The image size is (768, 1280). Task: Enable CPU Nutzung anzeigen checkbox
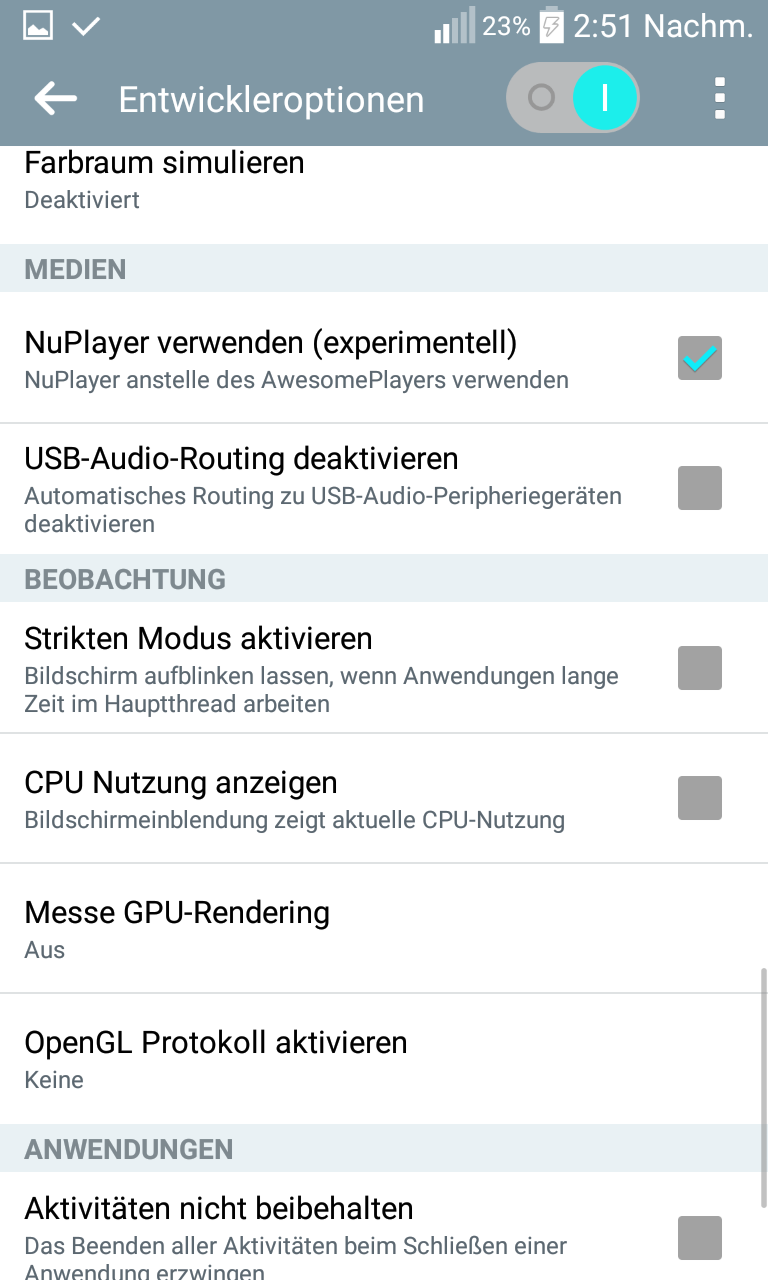pos(699,798)
